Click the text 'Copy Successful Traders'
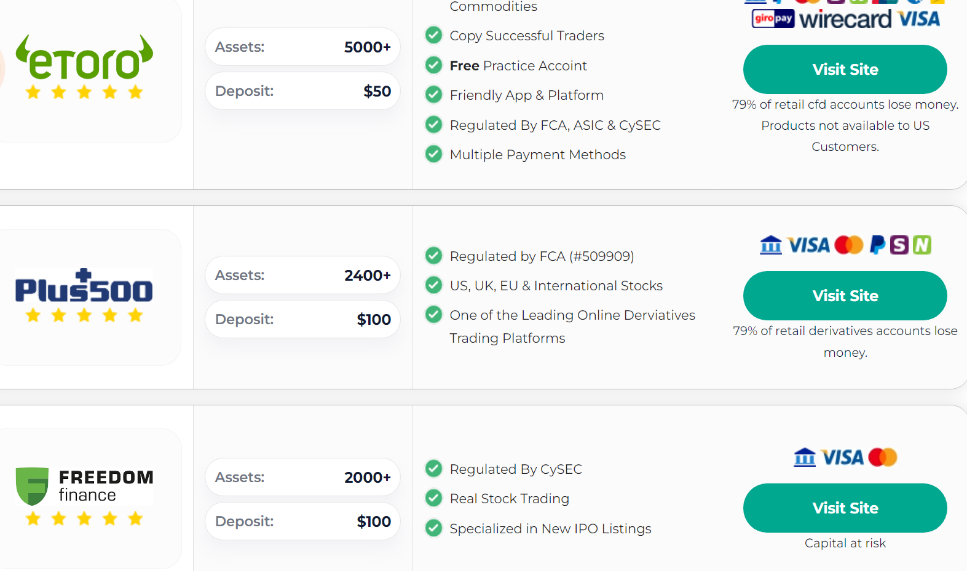Image resolution: width=967 pixels, height=571 pixels. point(527,36)
